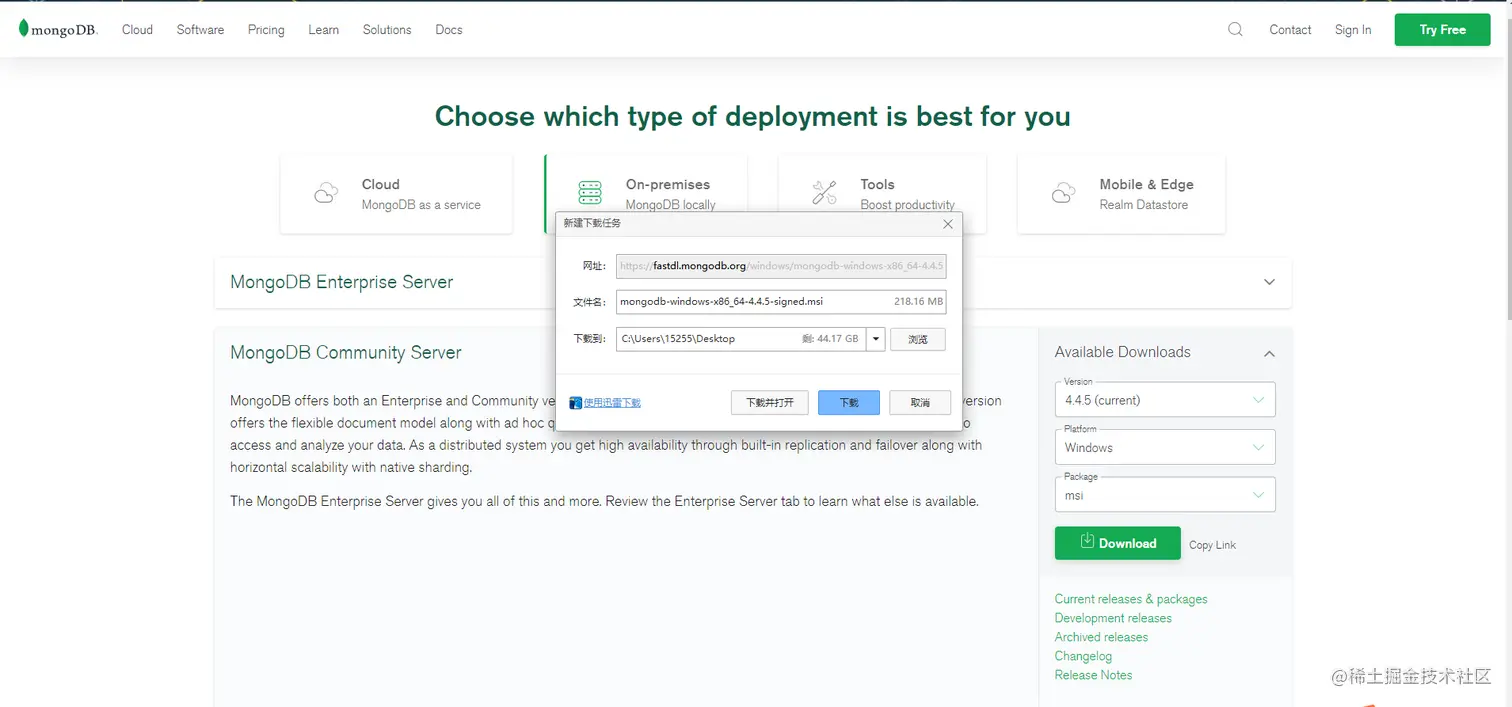This screenshot has height=707, width=1512.
Task: Open the search magnifier icon
Action: click(x=1235, y=29)
